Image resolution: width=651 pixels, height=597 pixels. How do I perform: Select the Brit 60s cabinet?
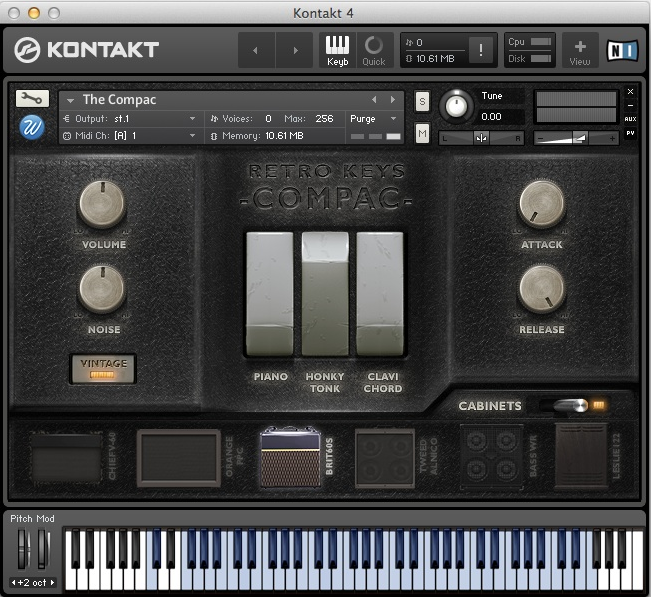pos(291,457)
